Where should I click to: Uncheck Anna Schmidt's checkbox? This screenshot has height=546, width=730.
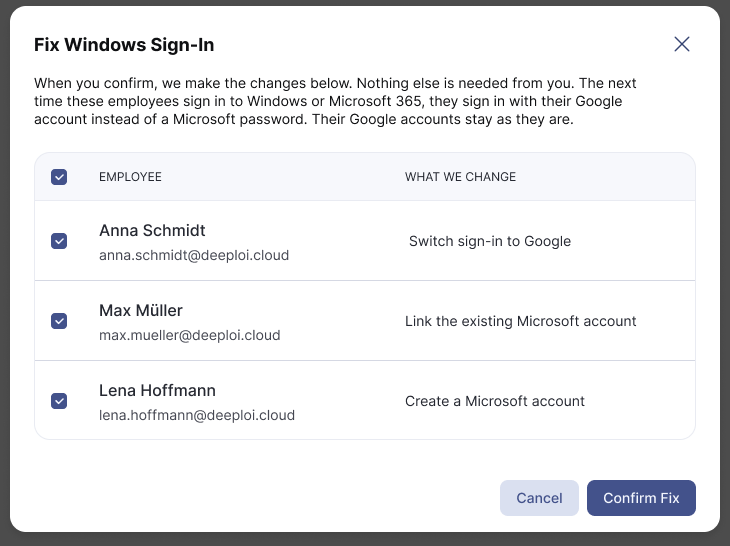click(59, 241)
